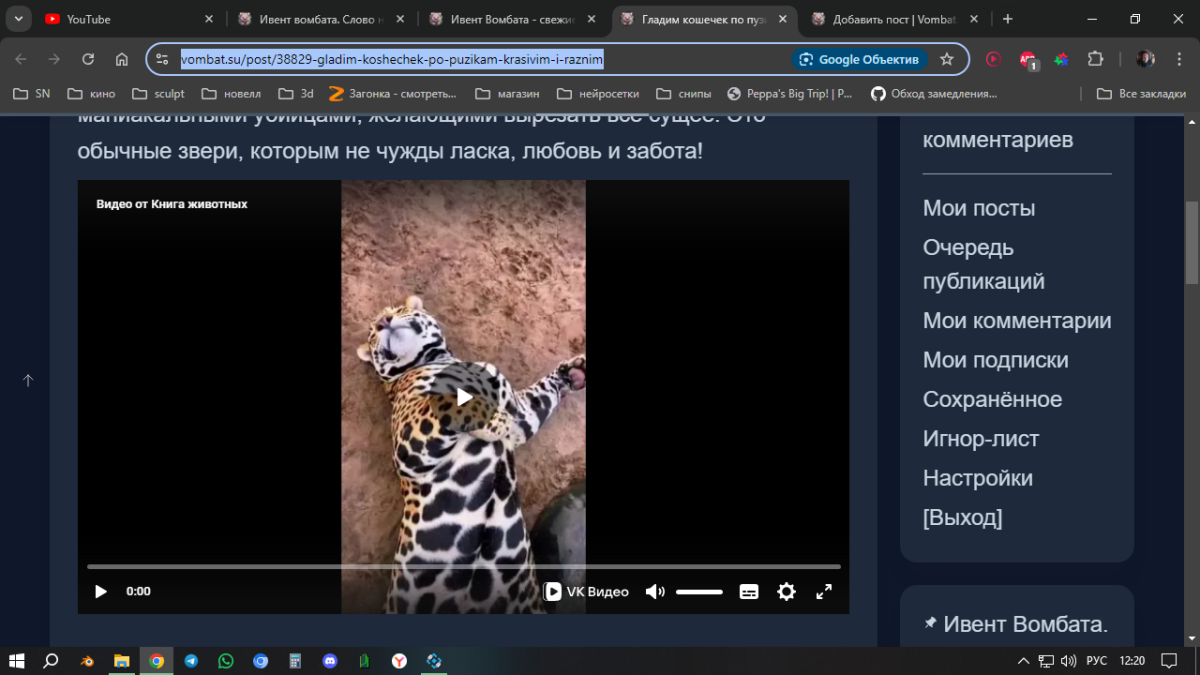Open the 'кино' bookmarks folder
Screen dimensions: 1200x675
(91, 94)
